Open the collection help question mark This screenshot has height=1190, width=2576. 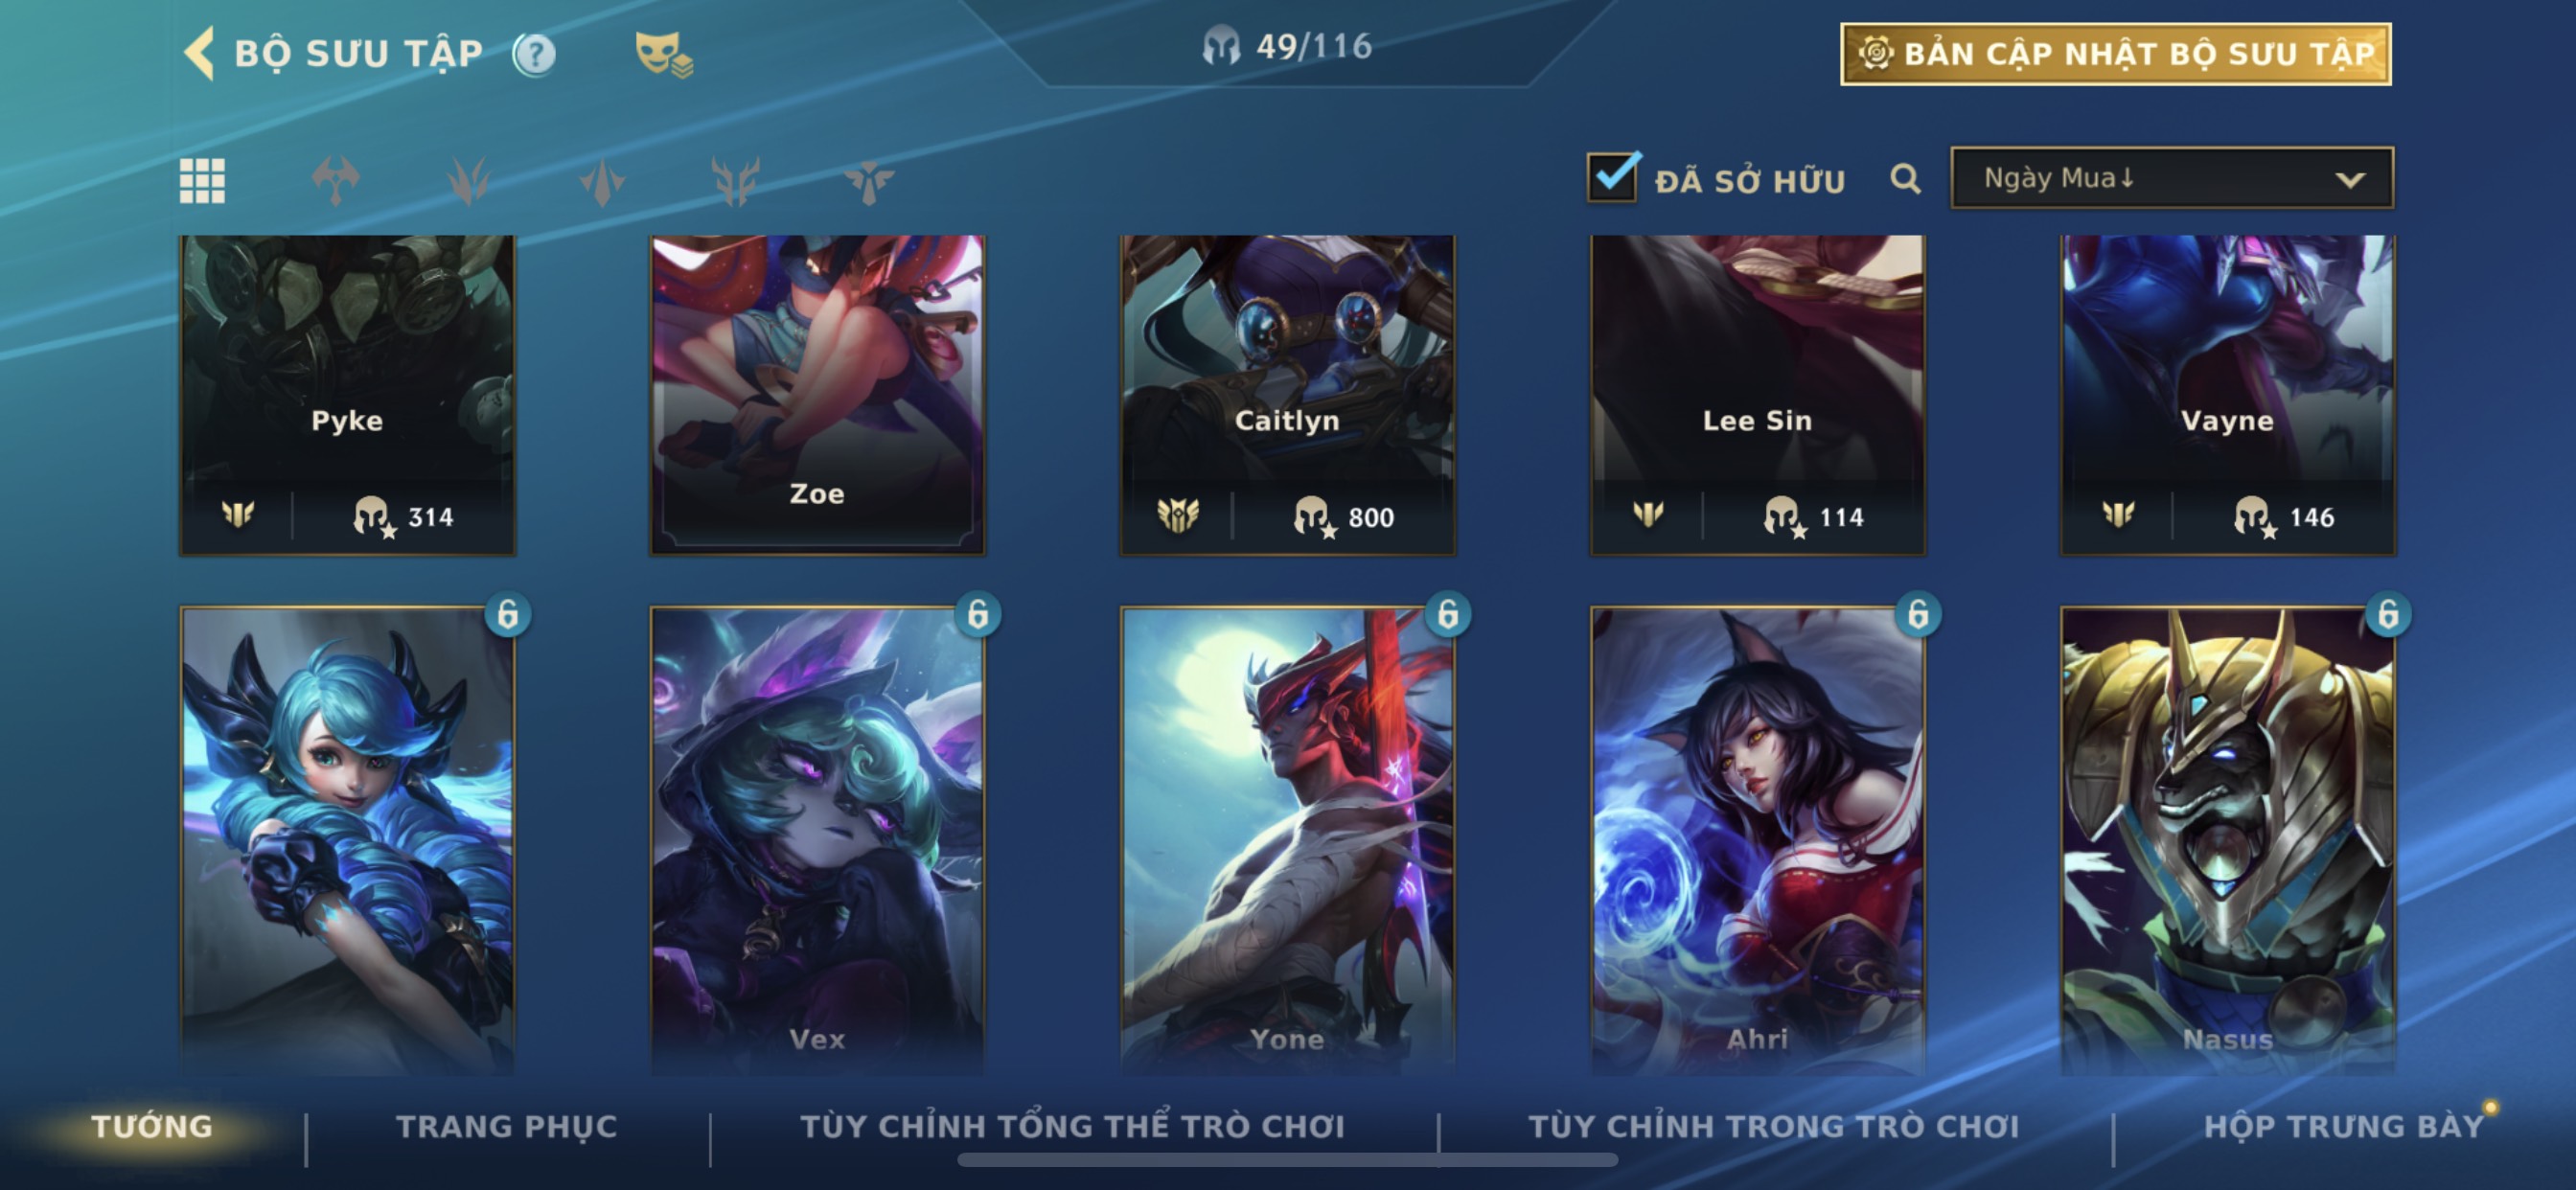[534, 54]
